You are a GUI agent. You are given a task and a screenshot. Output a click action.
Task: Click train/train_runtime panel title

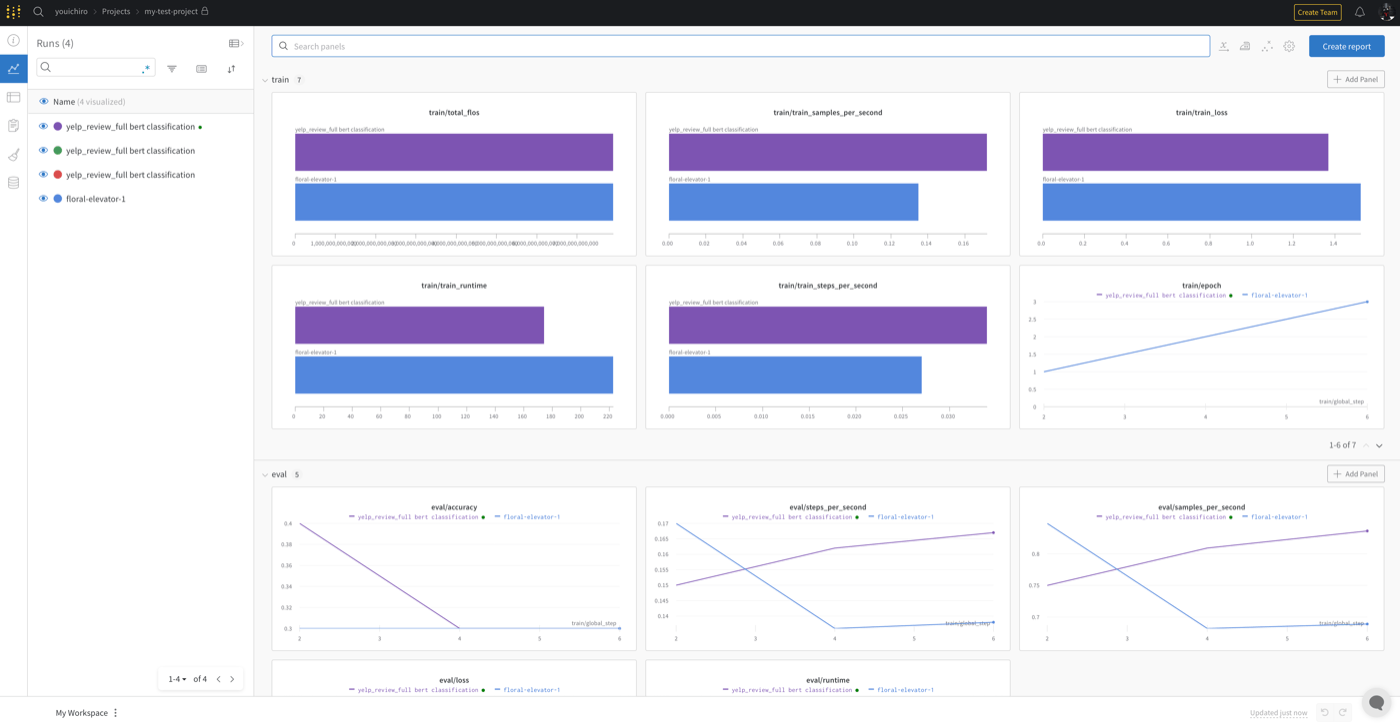454,285
